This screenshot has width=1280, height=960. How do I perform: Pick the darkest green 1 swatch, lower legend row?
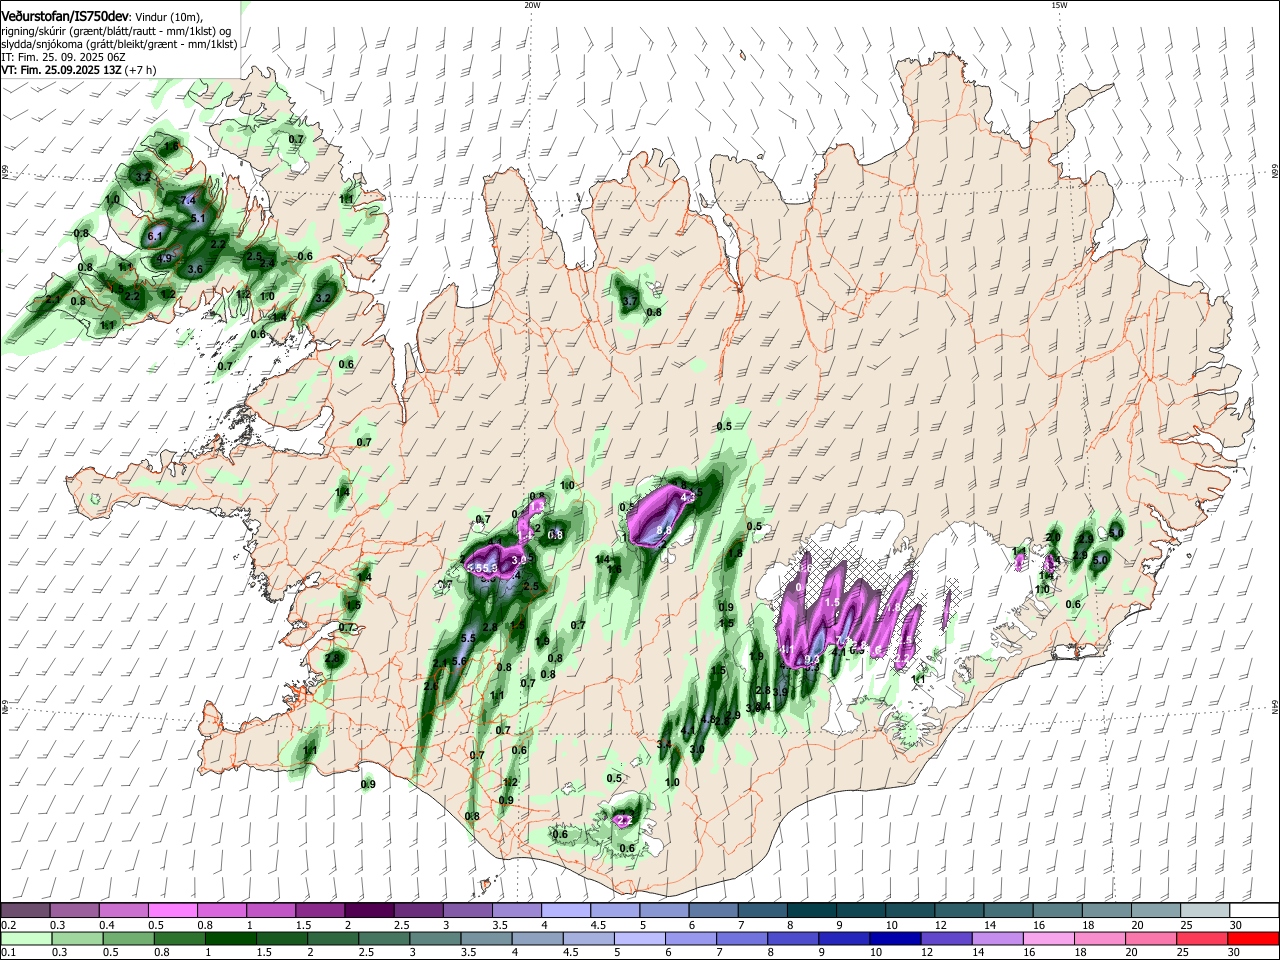pyautogui.click(x=230, y=938)
